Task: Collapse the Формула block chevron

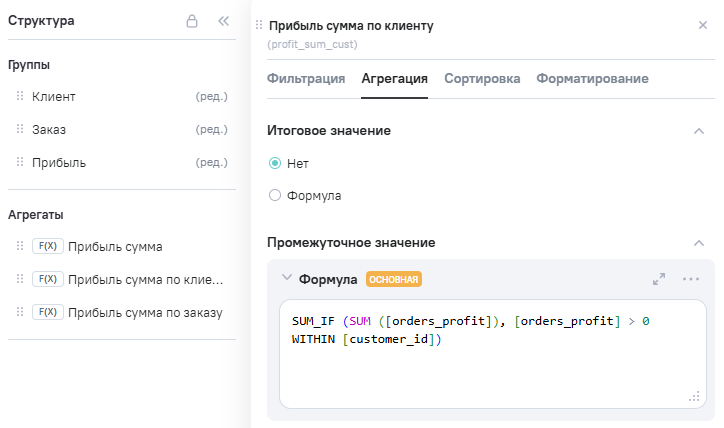Action: (x=286, y=279)
